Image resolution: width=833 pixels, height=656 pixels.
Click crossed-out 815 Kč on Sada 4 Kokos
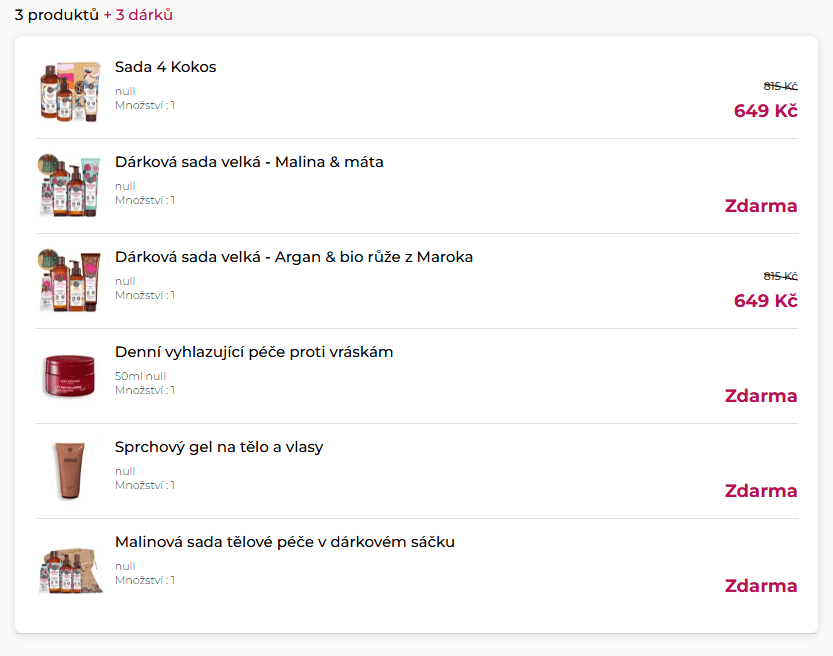(780, 86)
